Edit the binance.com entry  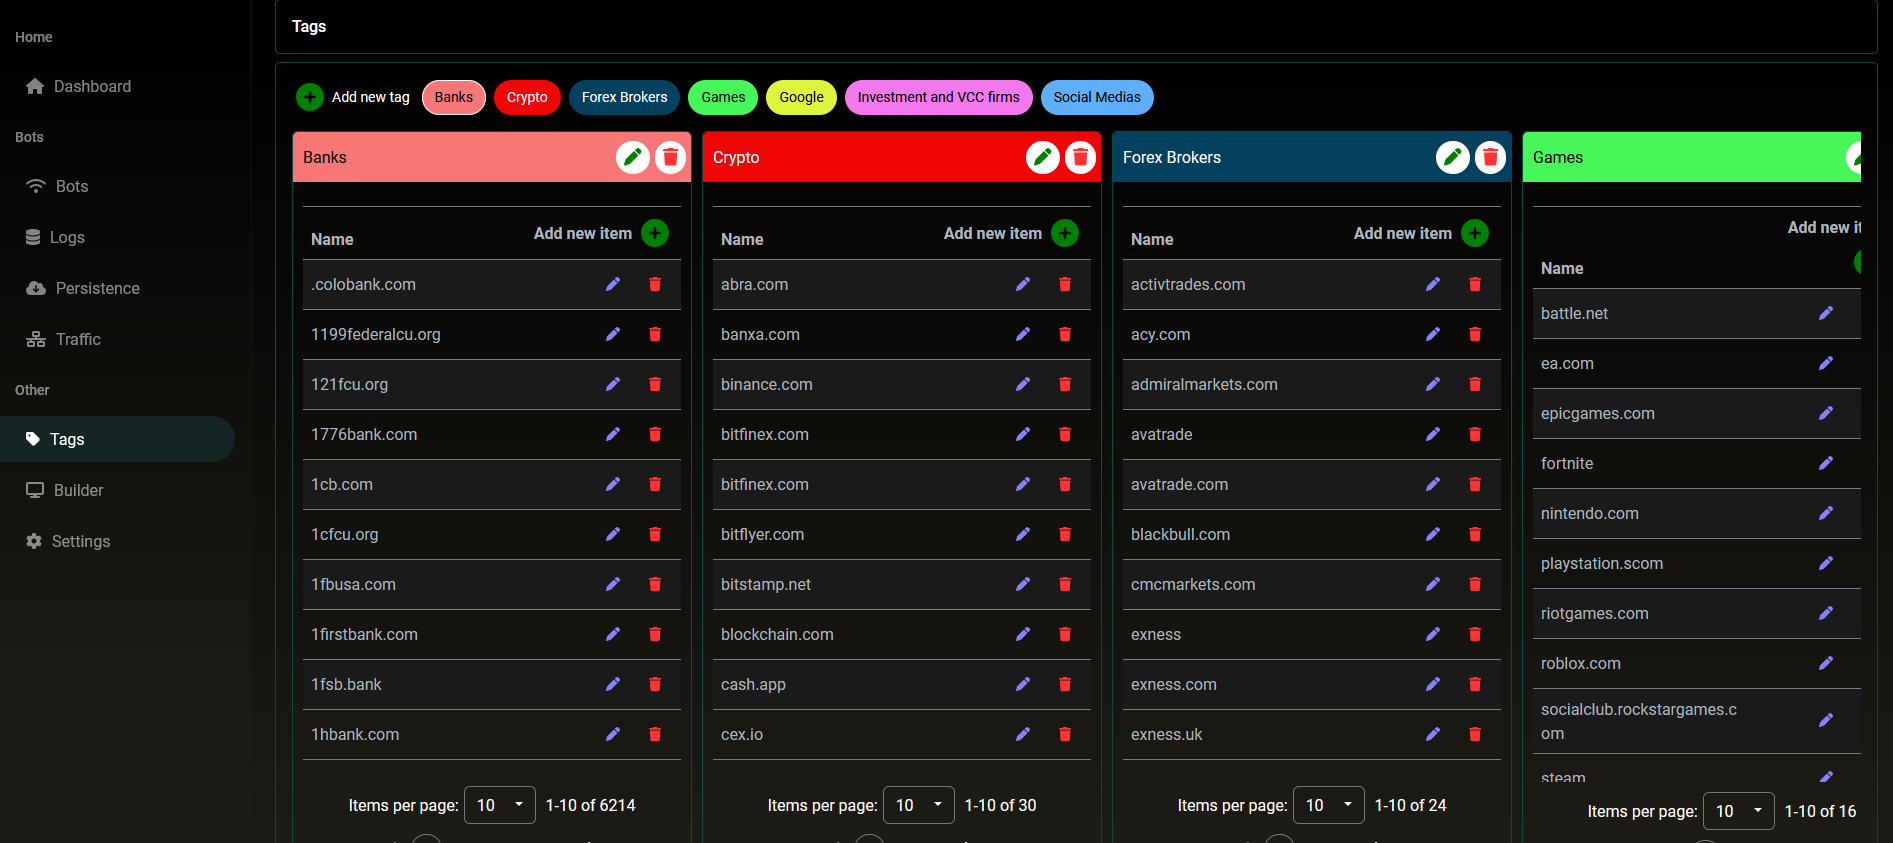[1023, 384]
